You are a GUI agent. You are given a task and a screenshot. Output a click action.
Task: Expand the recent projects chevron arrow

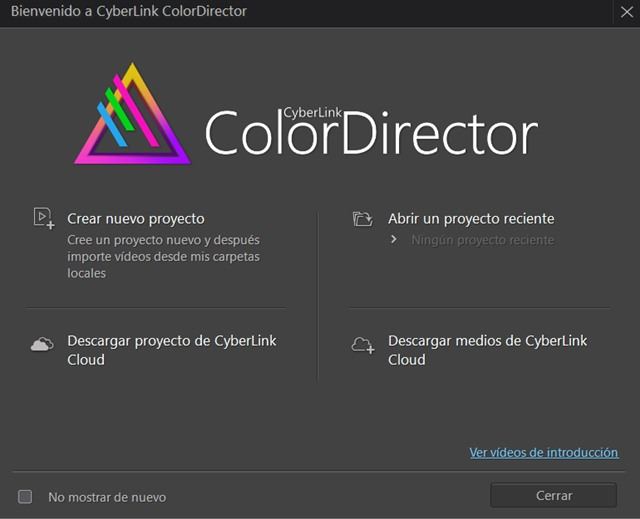[x=393, y=240]
